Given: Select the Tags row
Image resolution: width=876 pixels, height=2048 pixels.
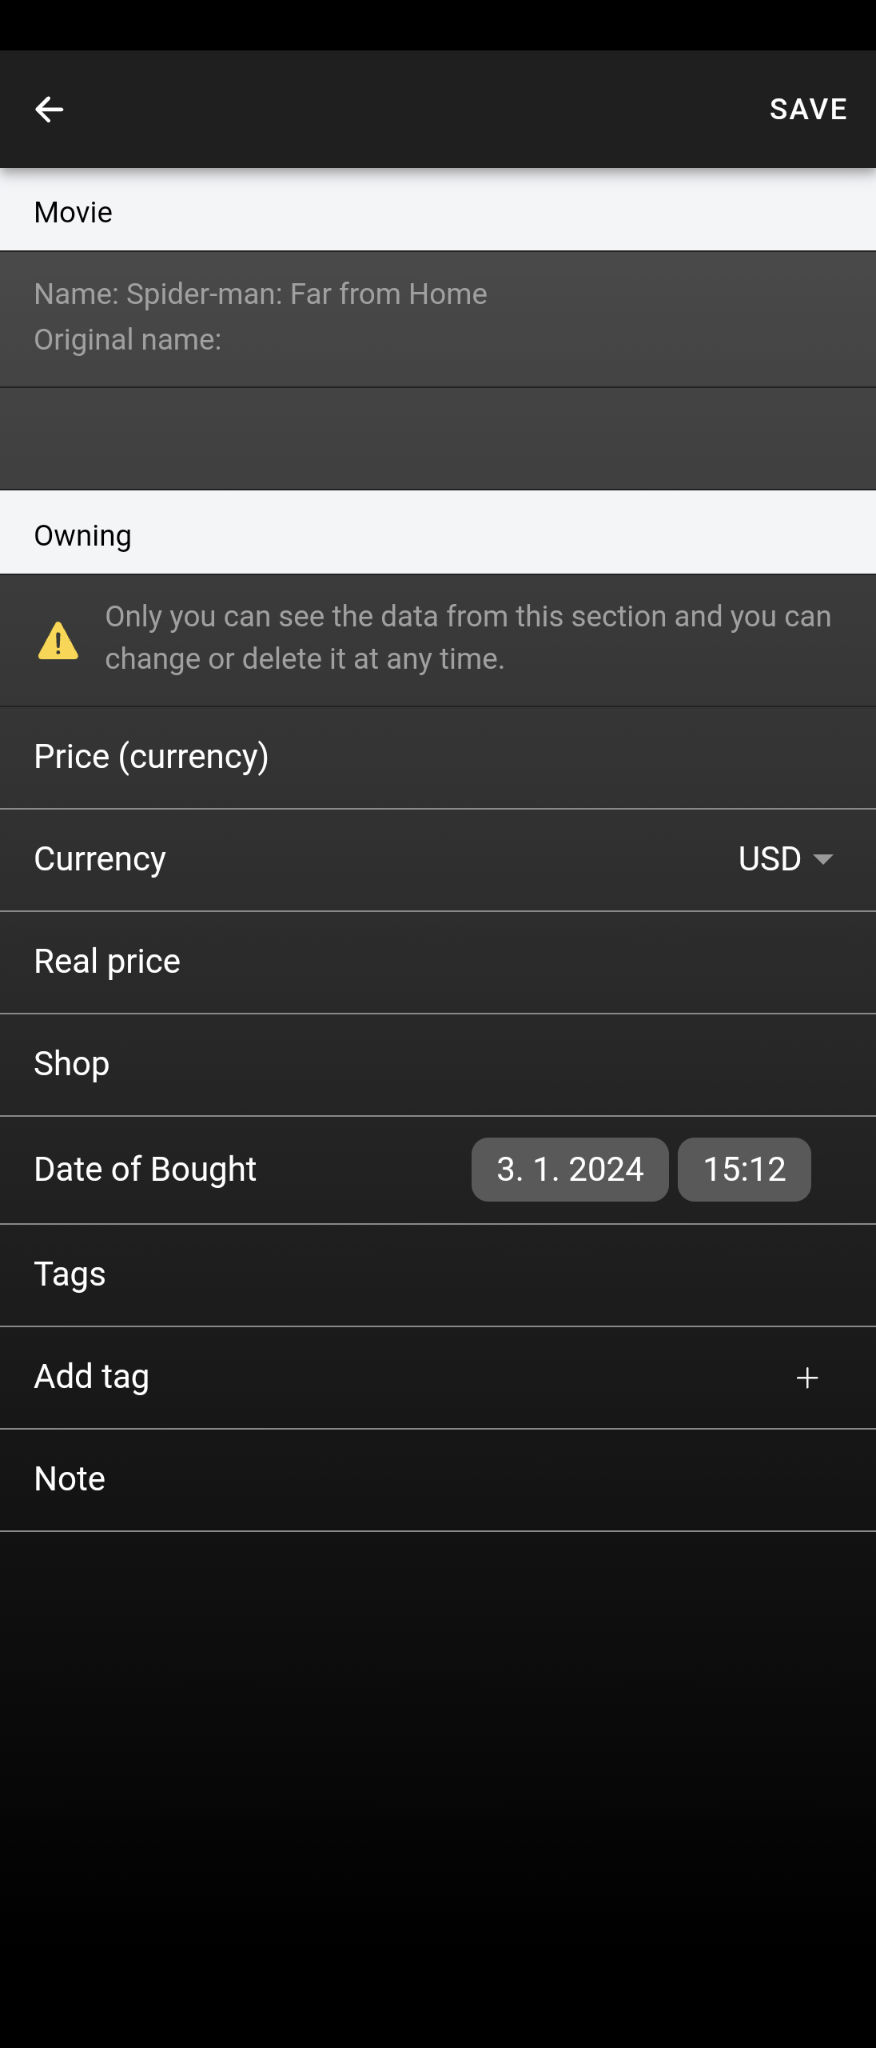Looking at the screenshot, I should [438, 1275].
